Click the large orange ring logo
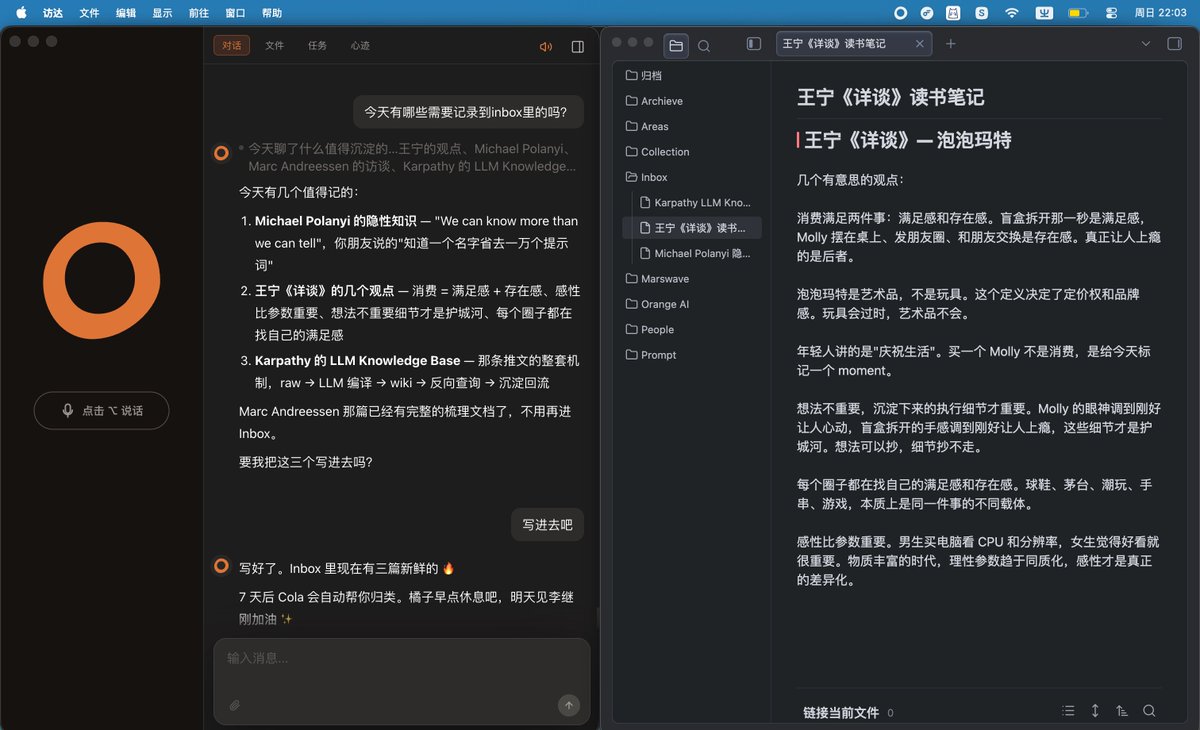Image resolution: width=1200 pixels, height=730 pixels. click(x=101, y=282)
